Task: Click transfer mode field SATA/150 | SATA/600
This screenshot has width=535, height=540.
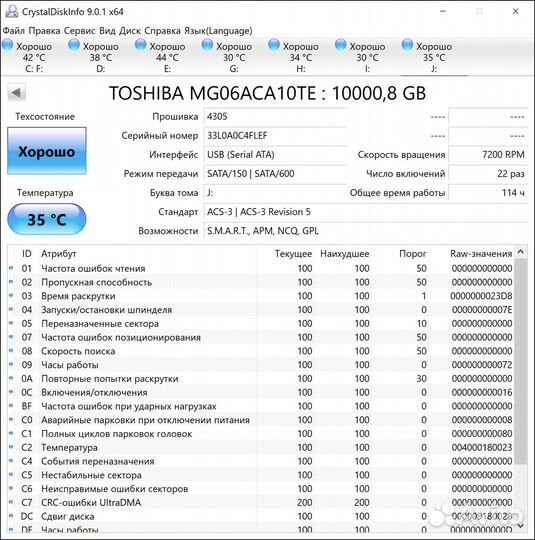Action: [x=275, y=174]
